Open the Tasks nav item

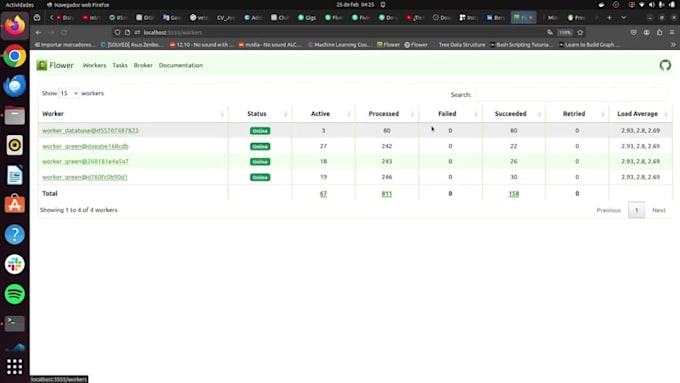pos(120,65)
